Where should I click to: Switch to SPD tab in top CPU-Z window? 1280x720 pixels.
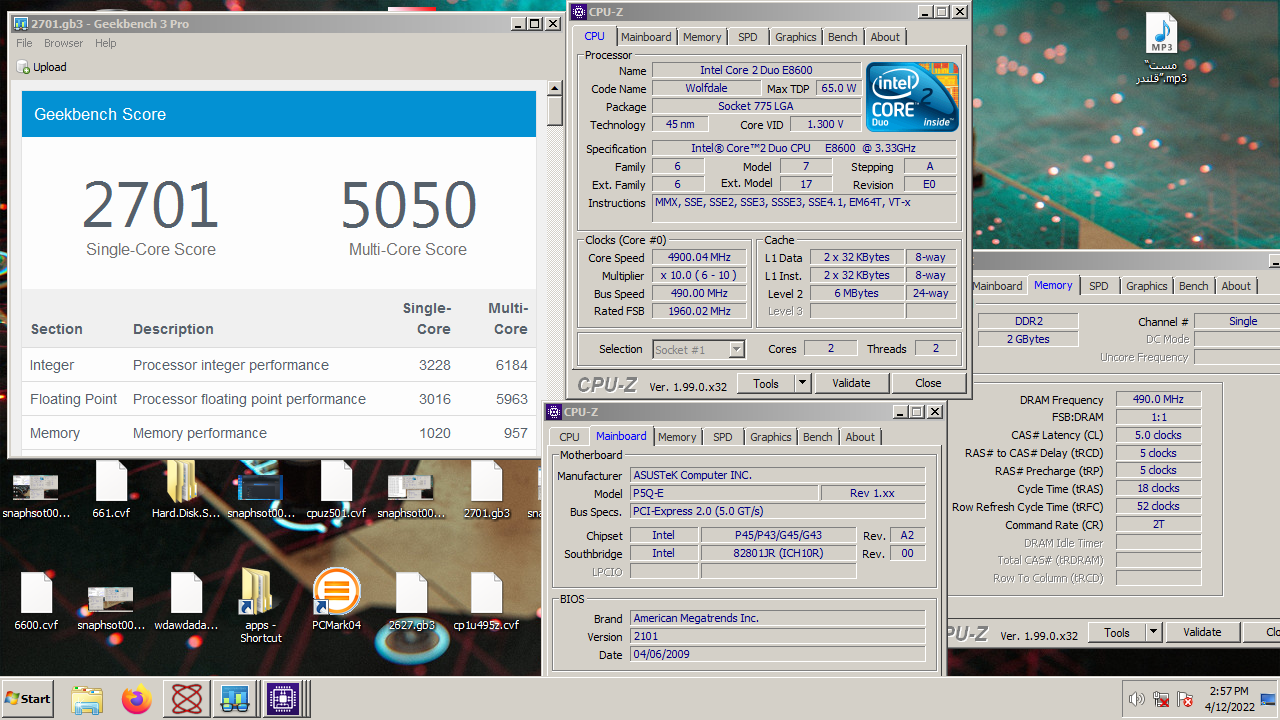(x=748, y=37)
